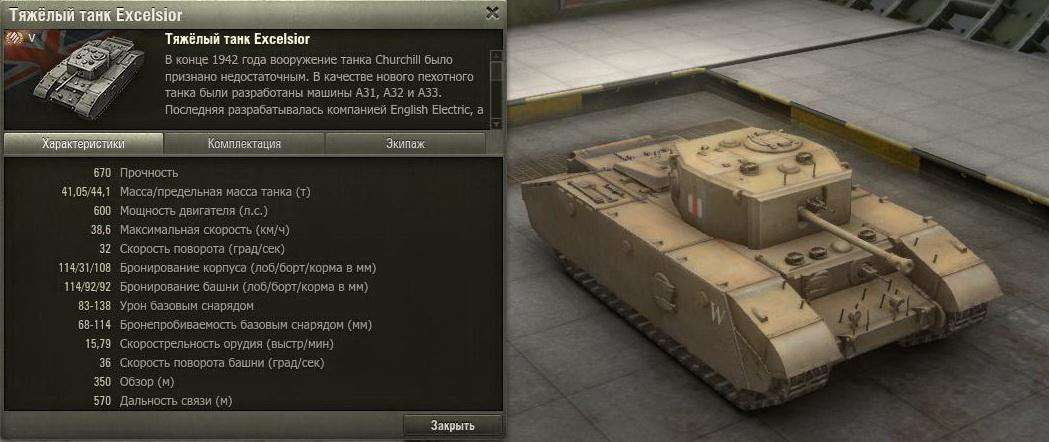Click the description scrollbar up arrow
Screen dimensions: 1049x442
496,55
